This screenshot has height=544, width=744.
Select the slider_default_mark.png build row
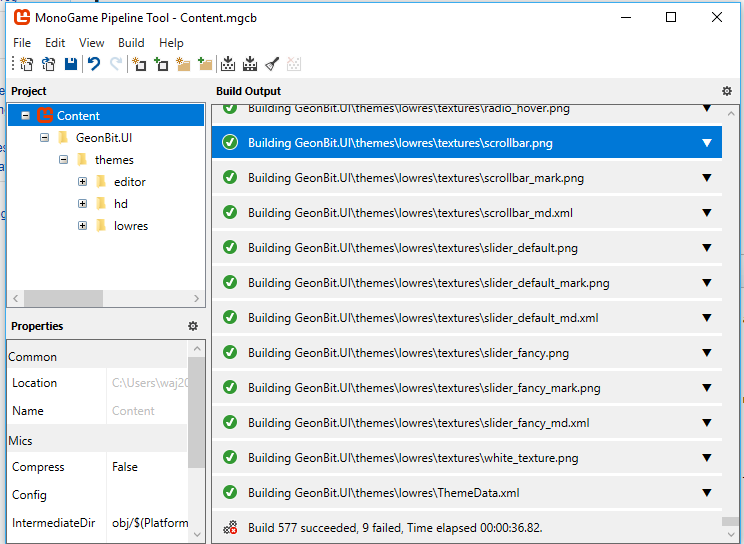click(x=467, y=283)
